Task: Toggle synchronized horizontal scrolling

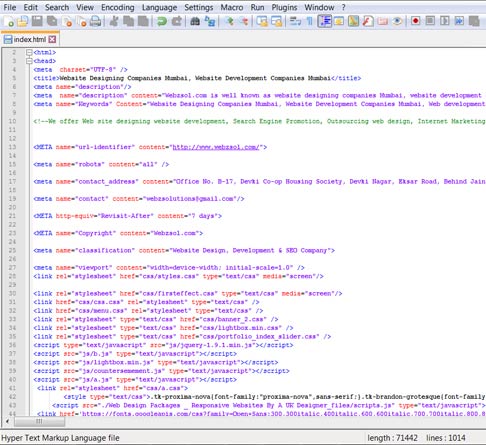Action: [x=276, y=22]
